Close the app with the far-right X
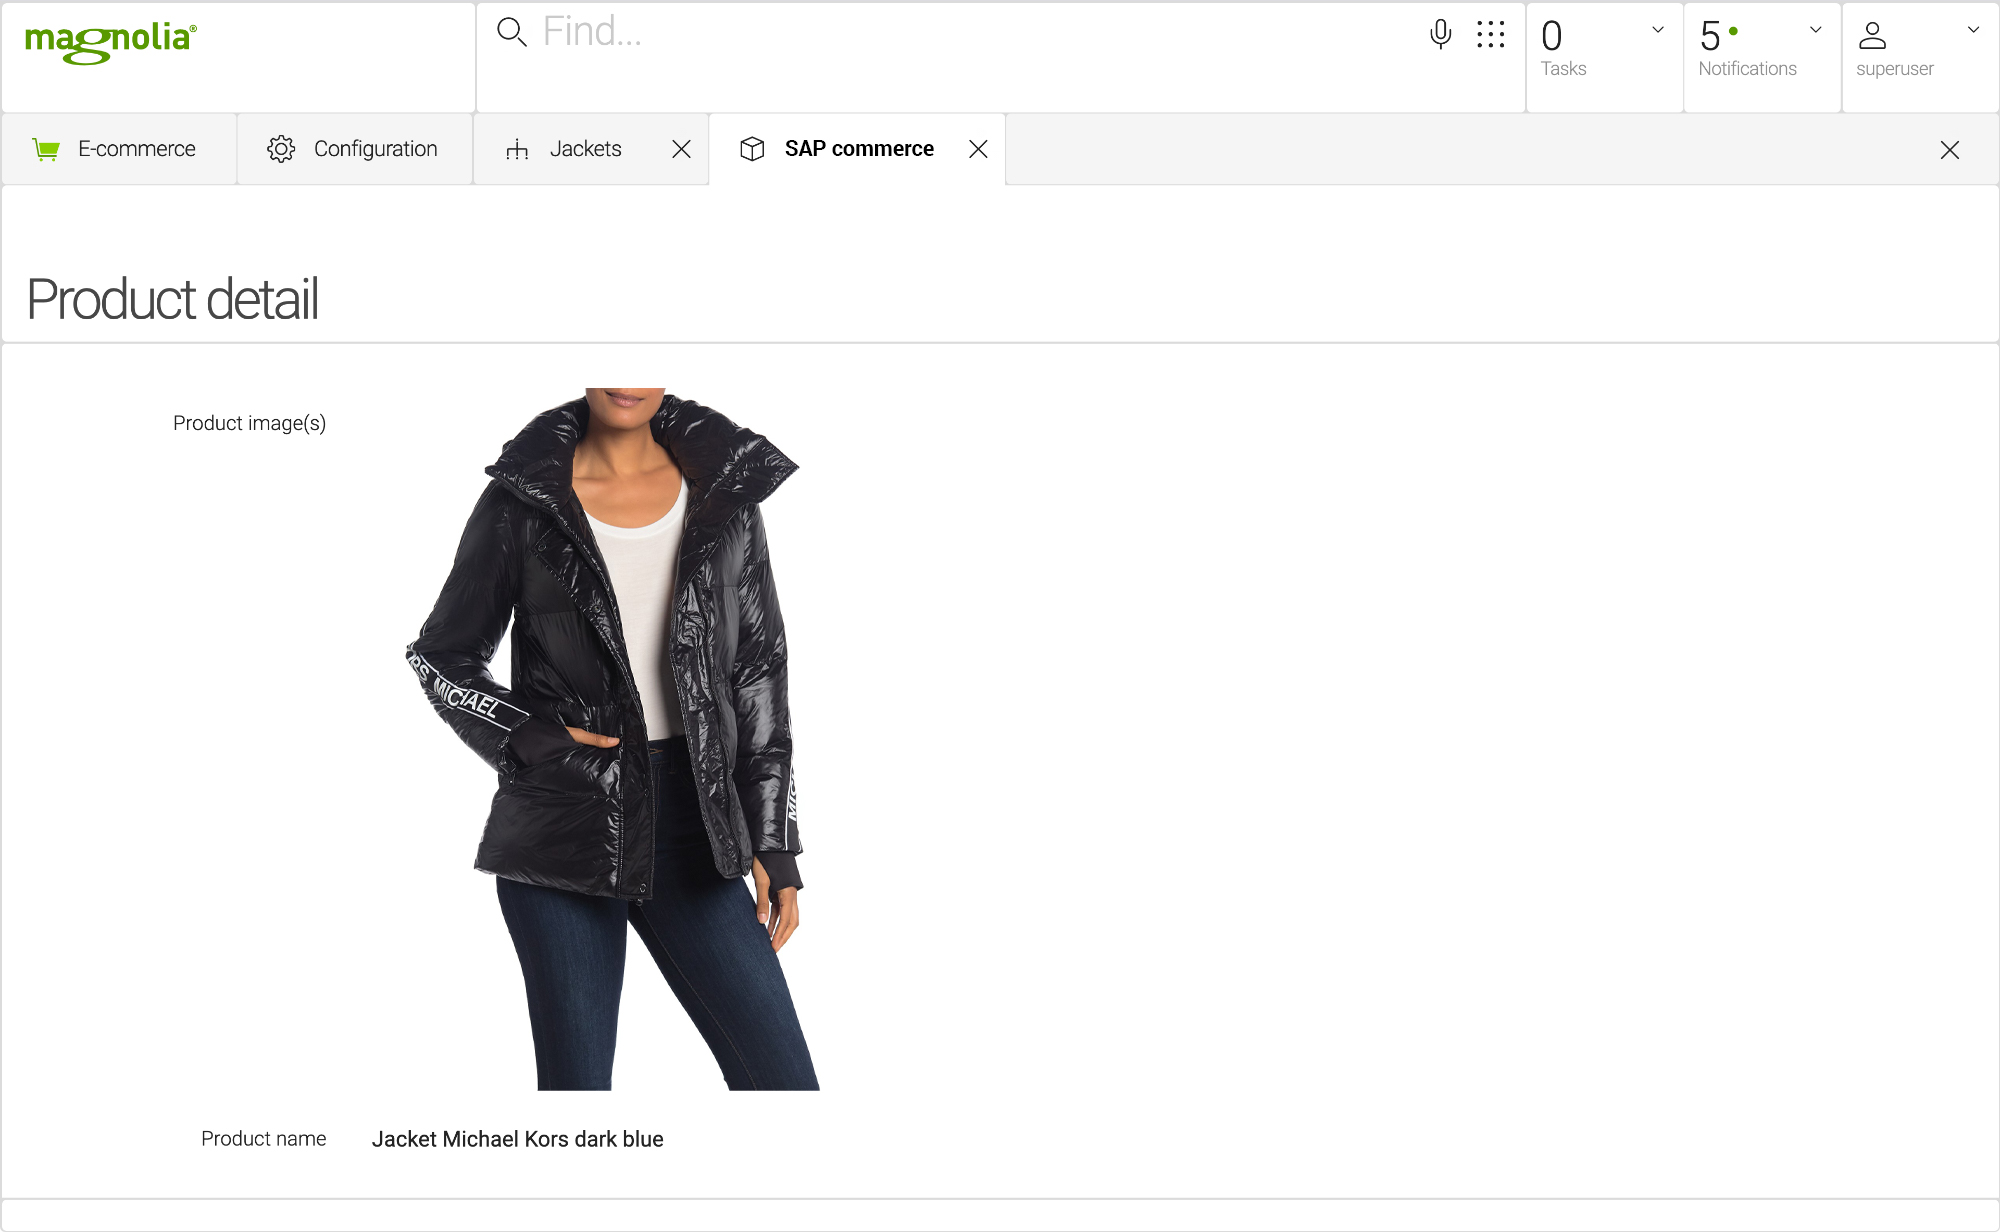Viewport: 2000px width, 1232px height. (x=1949, y=150)
